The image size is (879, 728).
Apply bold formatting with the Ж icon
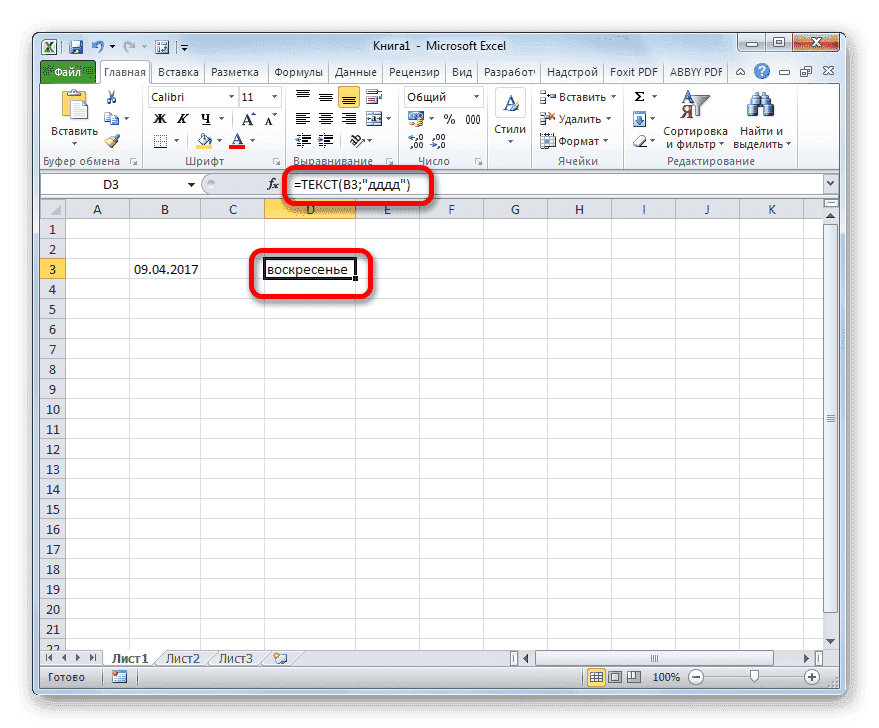159,118
